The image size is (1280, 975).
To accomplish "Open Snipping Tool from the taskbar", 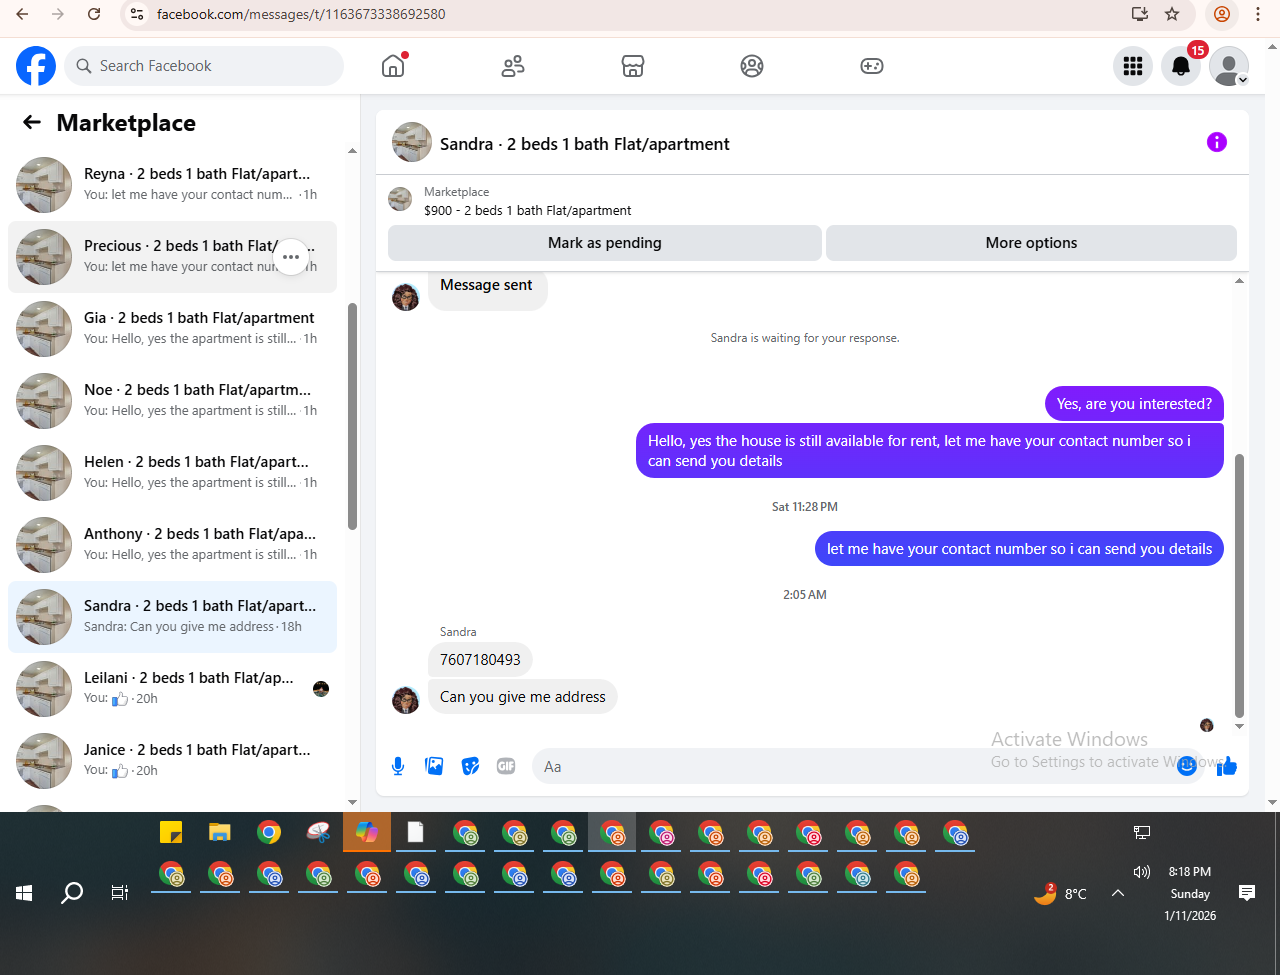I will click(318, 832).
